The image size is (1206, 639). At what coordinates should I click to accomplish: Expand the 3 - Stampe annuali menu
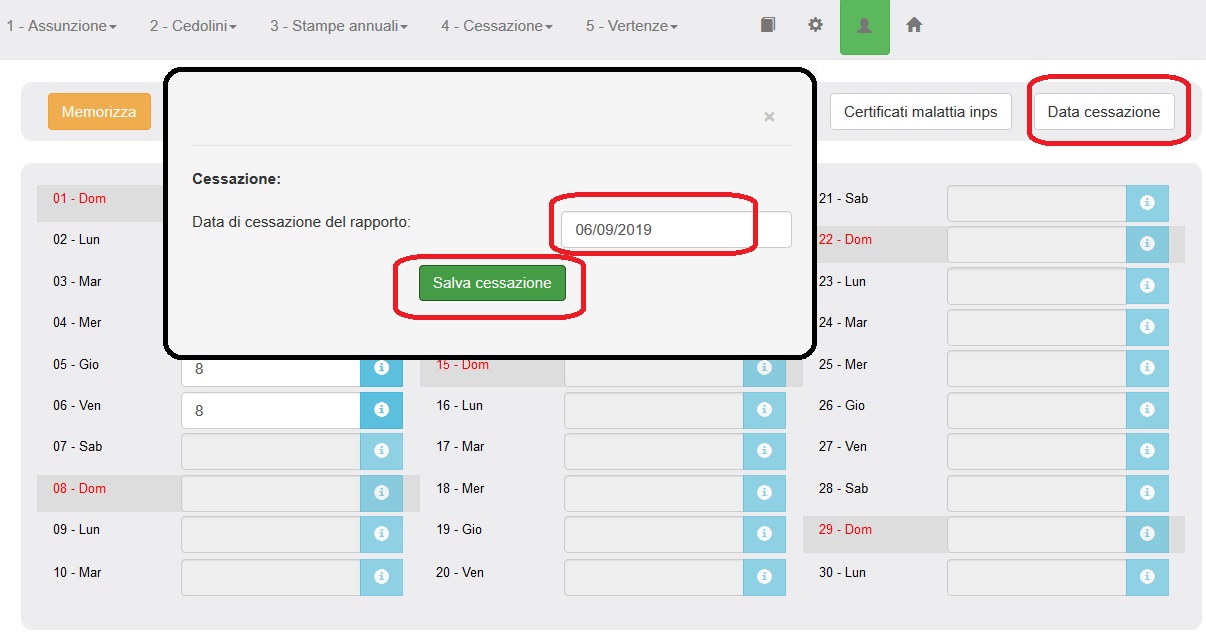coord(338,26)
